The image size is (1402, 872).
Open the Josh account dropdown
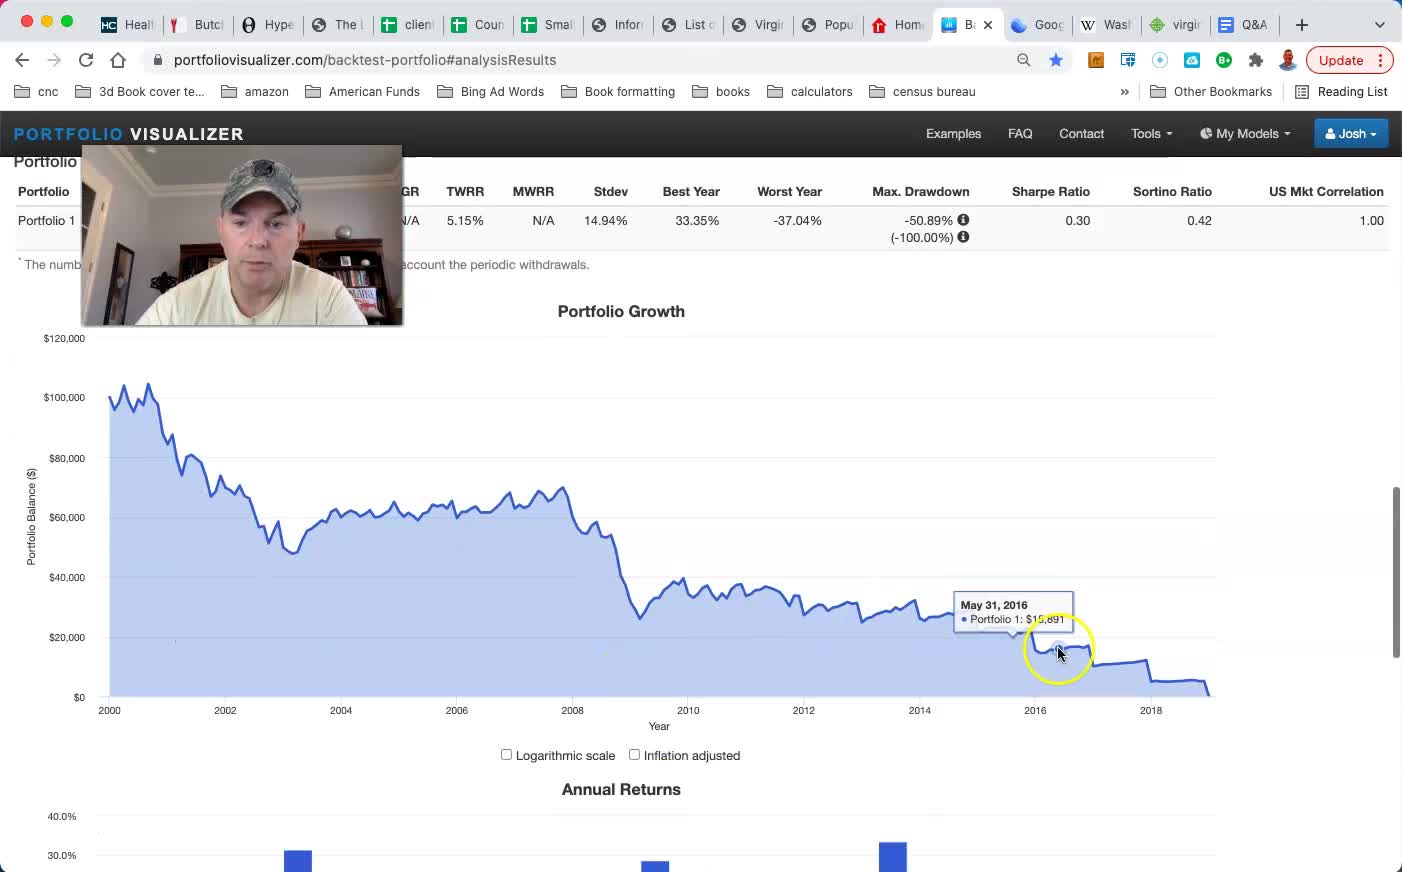point(1350,134)
